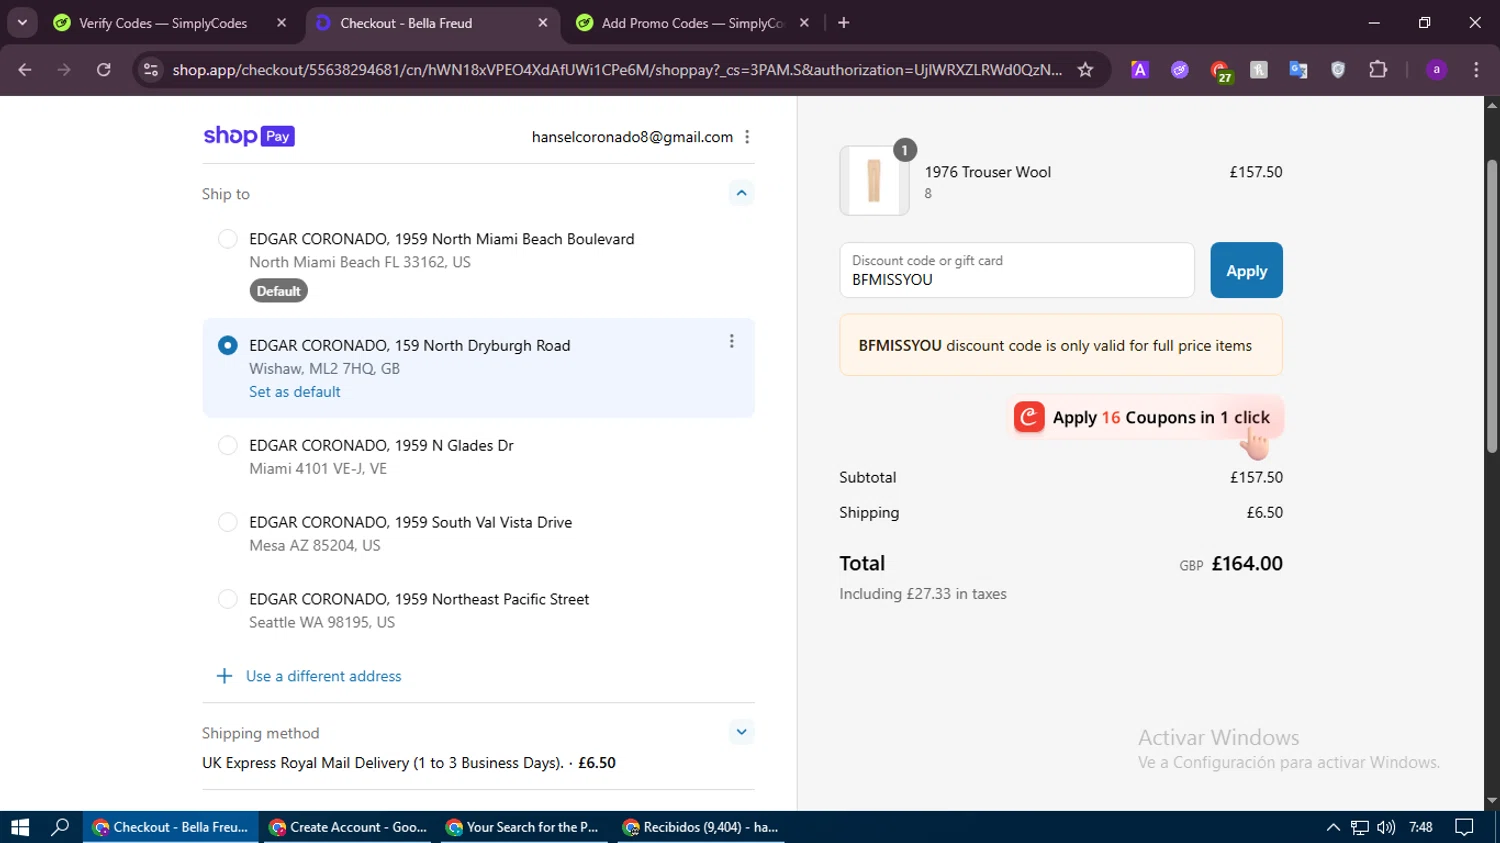The width and height of the screenshot is (1500, 843).
Task: Click Set as default link
Action: (x=295, y=392)
